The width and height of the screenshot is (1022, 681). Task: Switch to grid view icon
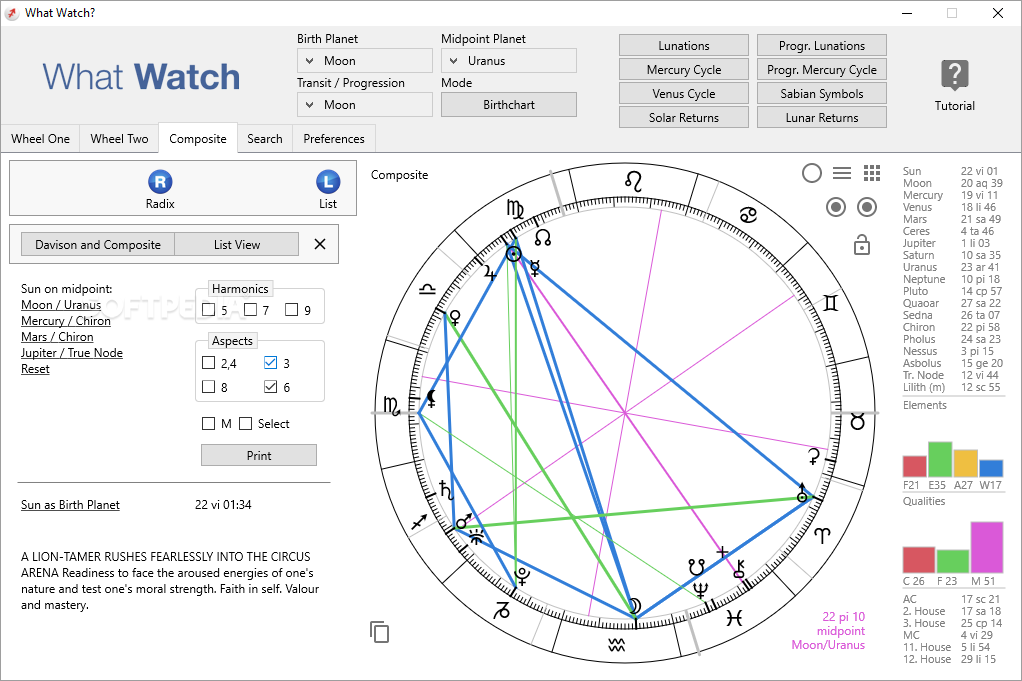click(x=872, y=173)
